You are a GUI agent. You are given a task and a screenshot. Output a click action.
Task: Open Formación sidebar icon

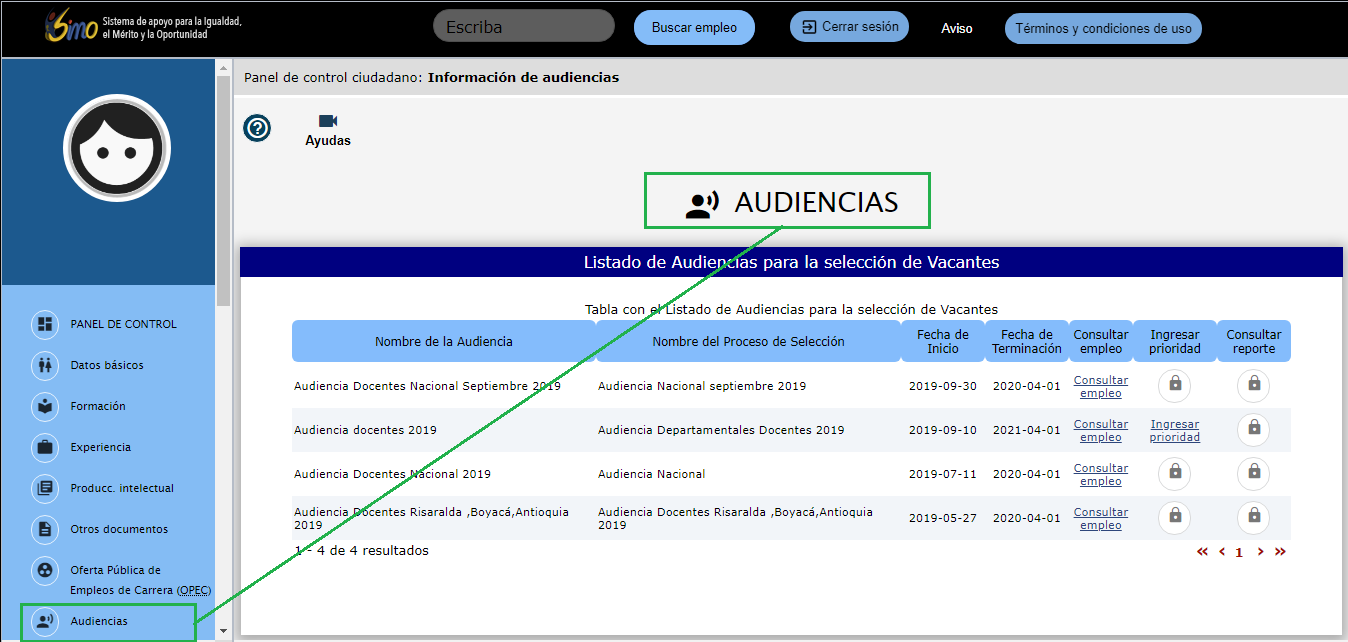tap(45, 406)
